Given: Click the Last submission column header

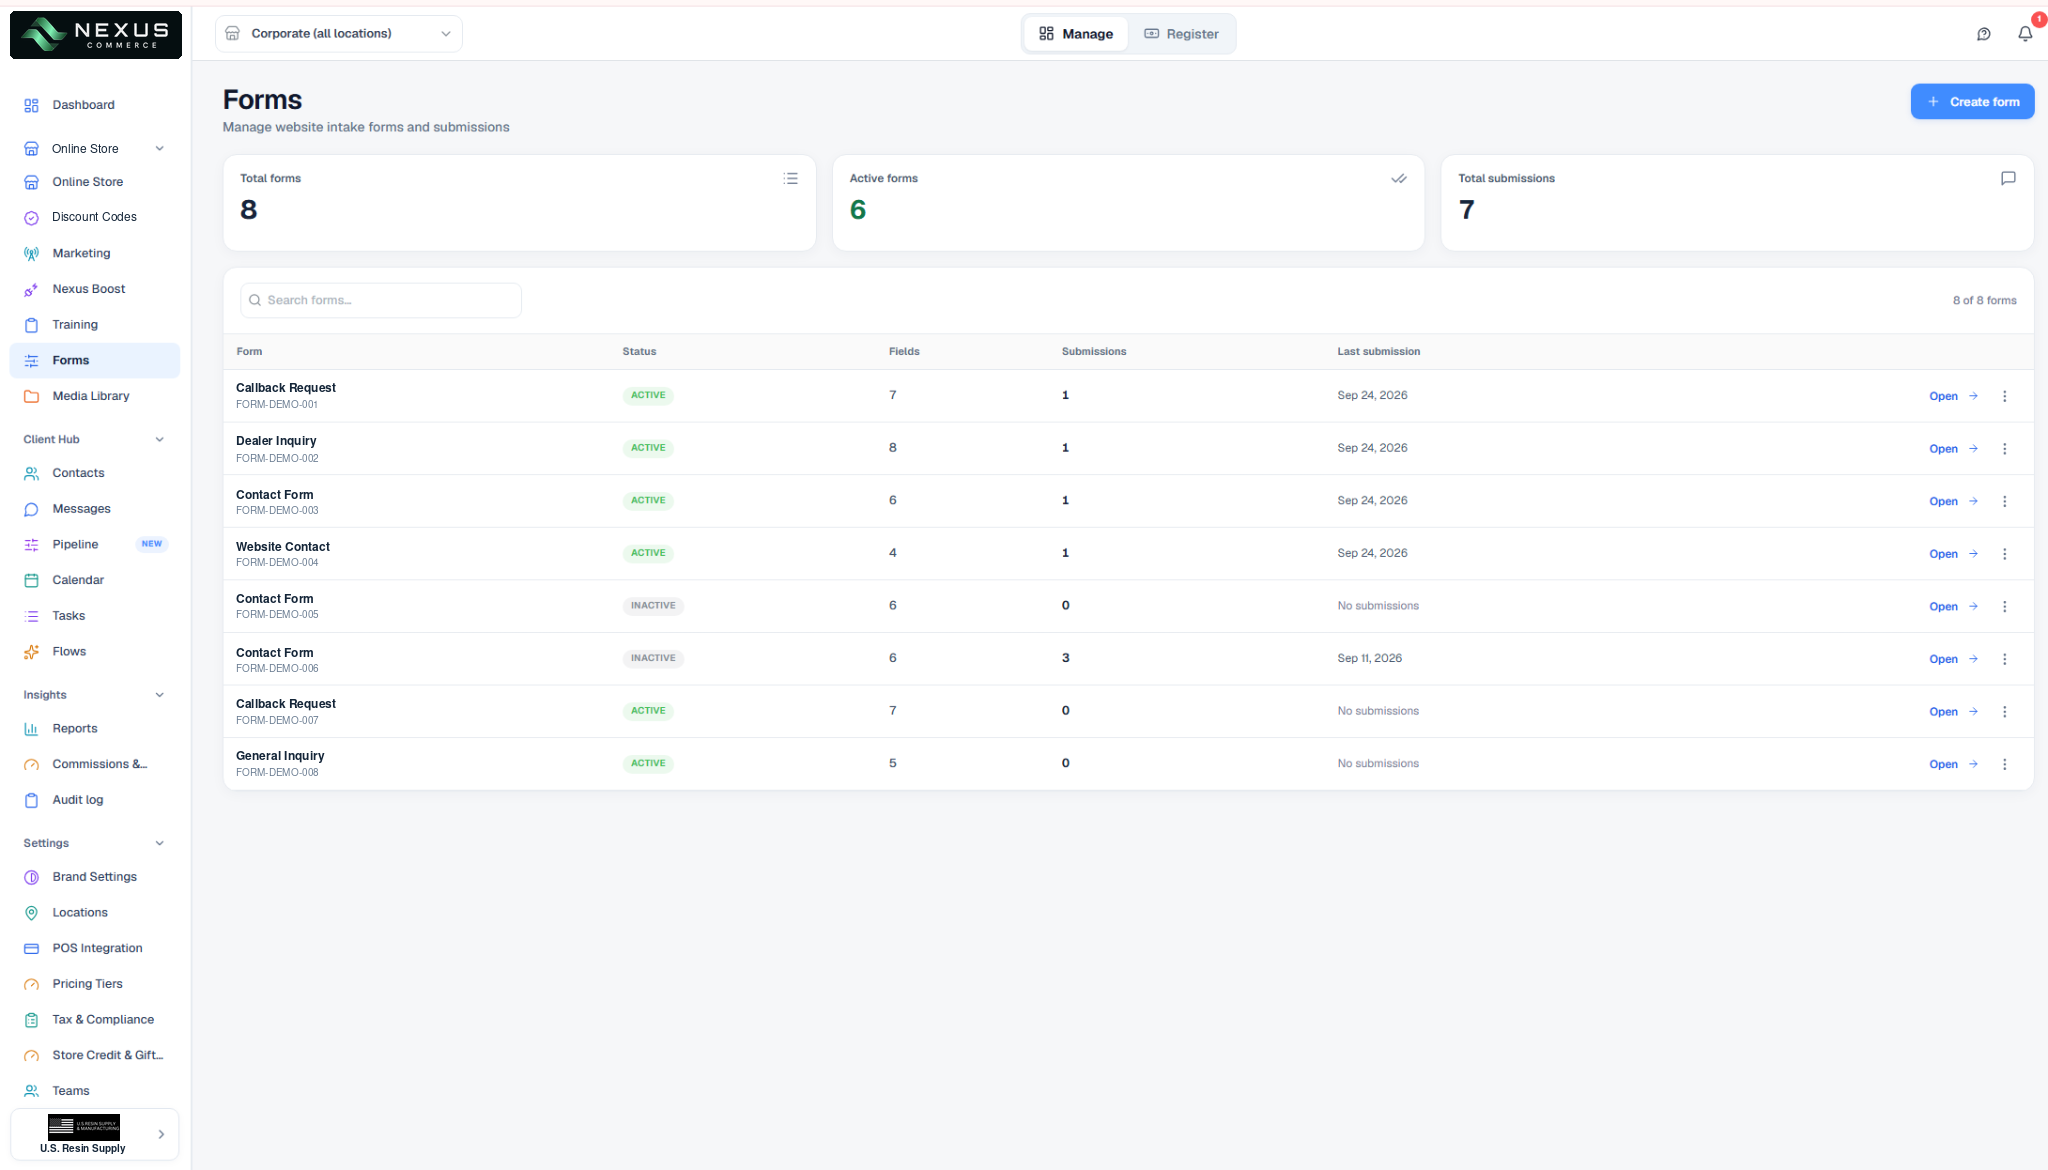Looking at the screenshot, I should 1378,352.
